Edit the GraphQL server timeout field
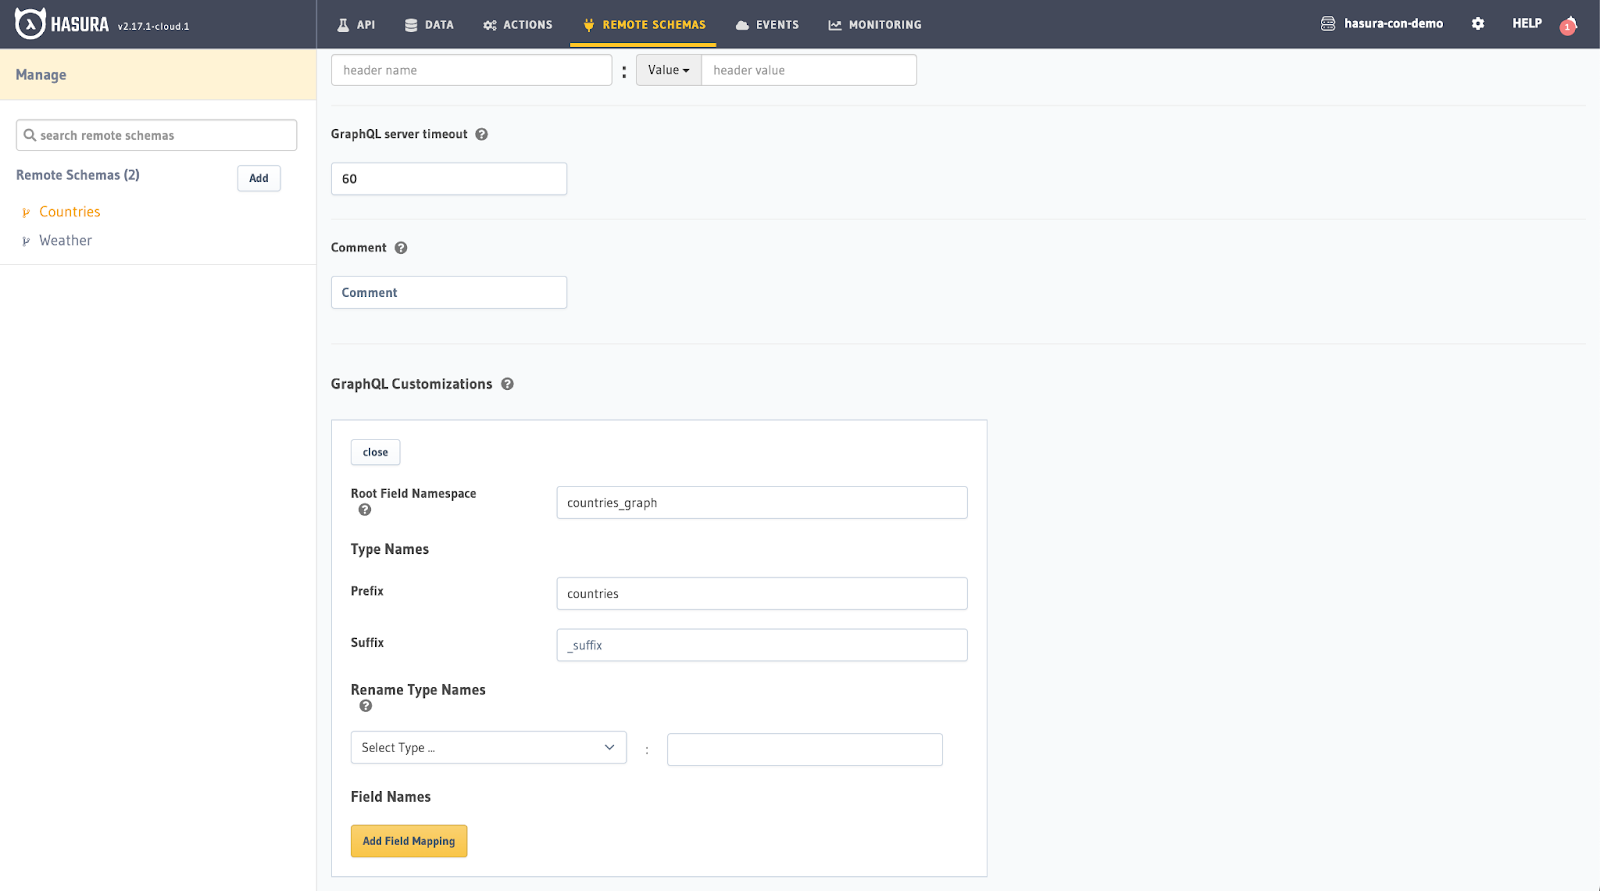Viewport: 1600px width, 891px height. click(x=449, y=179)
